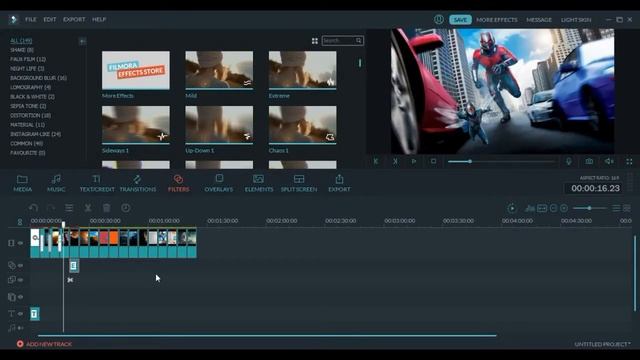
Task: Toggle video track visibility eye
Action: [x=20, y=243]
